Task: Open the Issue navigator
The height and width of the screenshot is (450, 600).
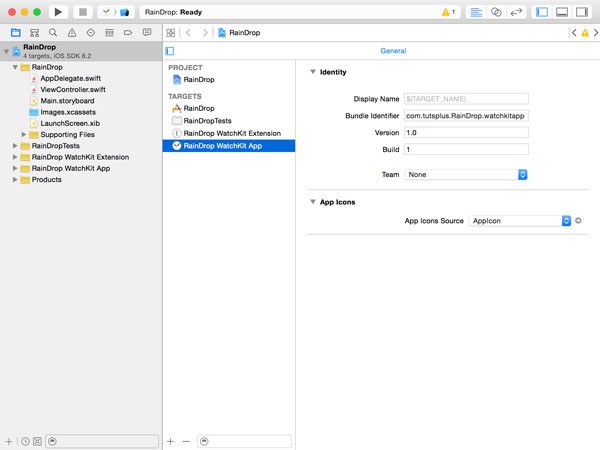Action: coord(72,33)
